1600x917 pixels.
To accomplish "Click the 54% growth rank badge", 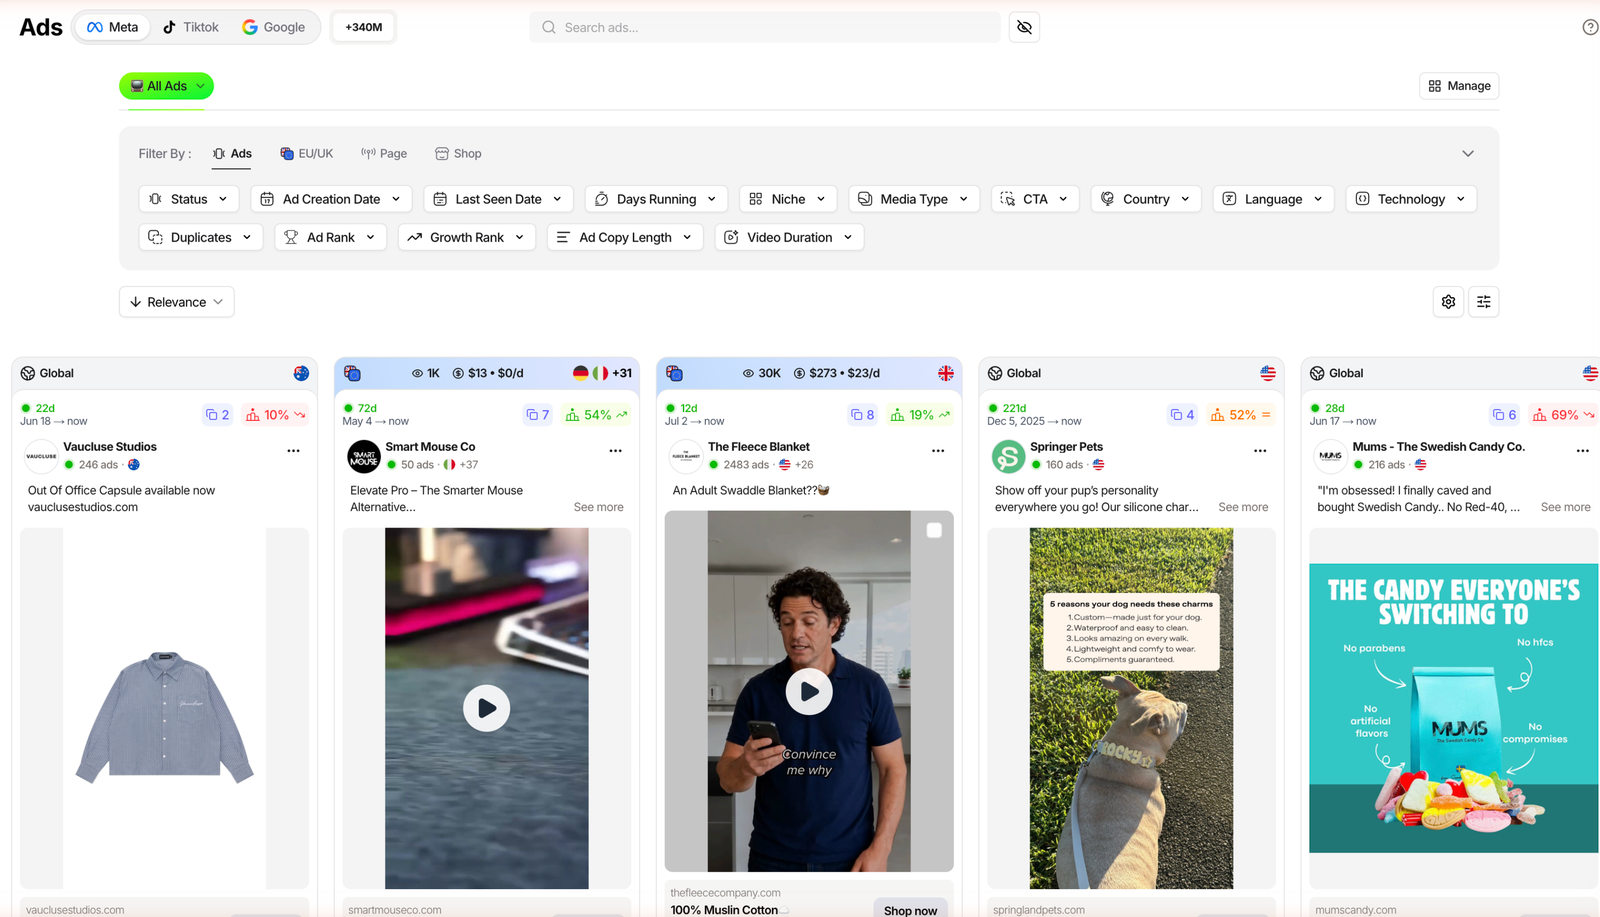I will click(597, 415).
